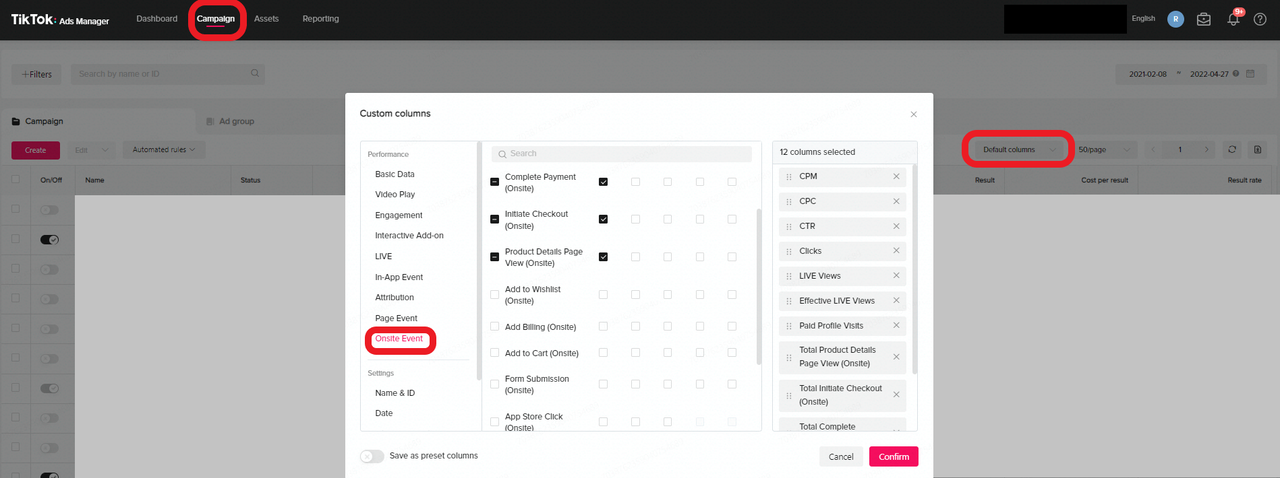Click the Cancel button
This screenshot has width=1280, height=478.
(841, 457)
